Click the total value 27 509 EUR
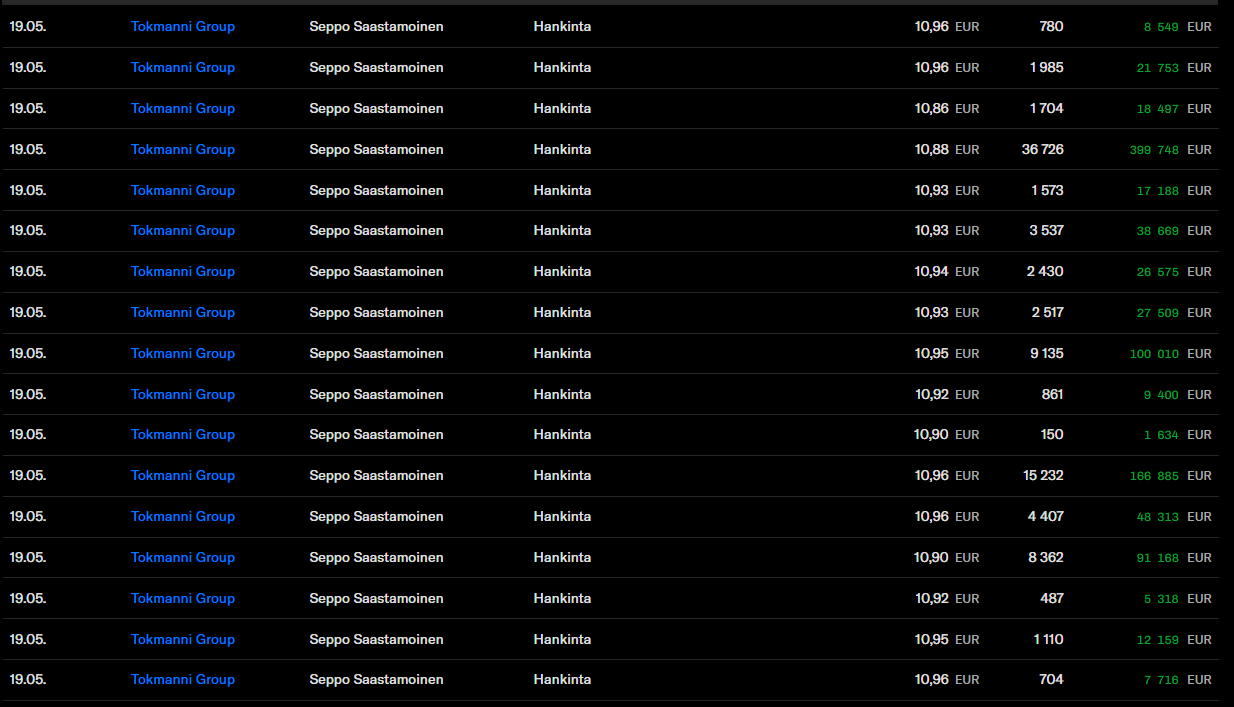This screenshot has width=1234, height=707. (x=1174, y=312)
